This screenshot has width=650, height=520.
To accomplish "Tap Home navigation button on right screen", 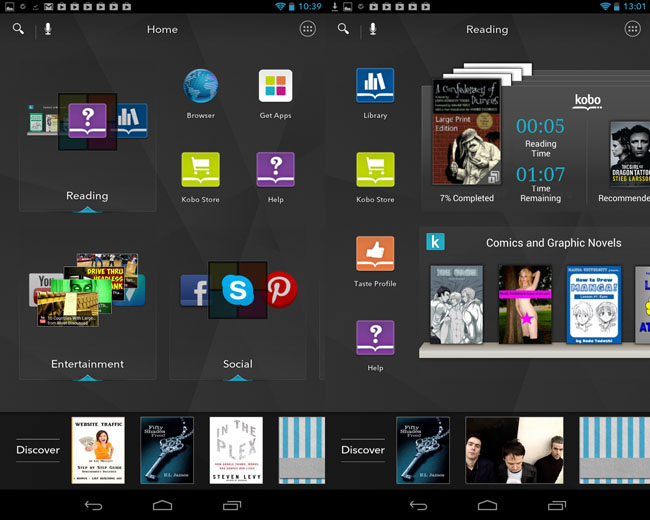I will tap(487, 505).
